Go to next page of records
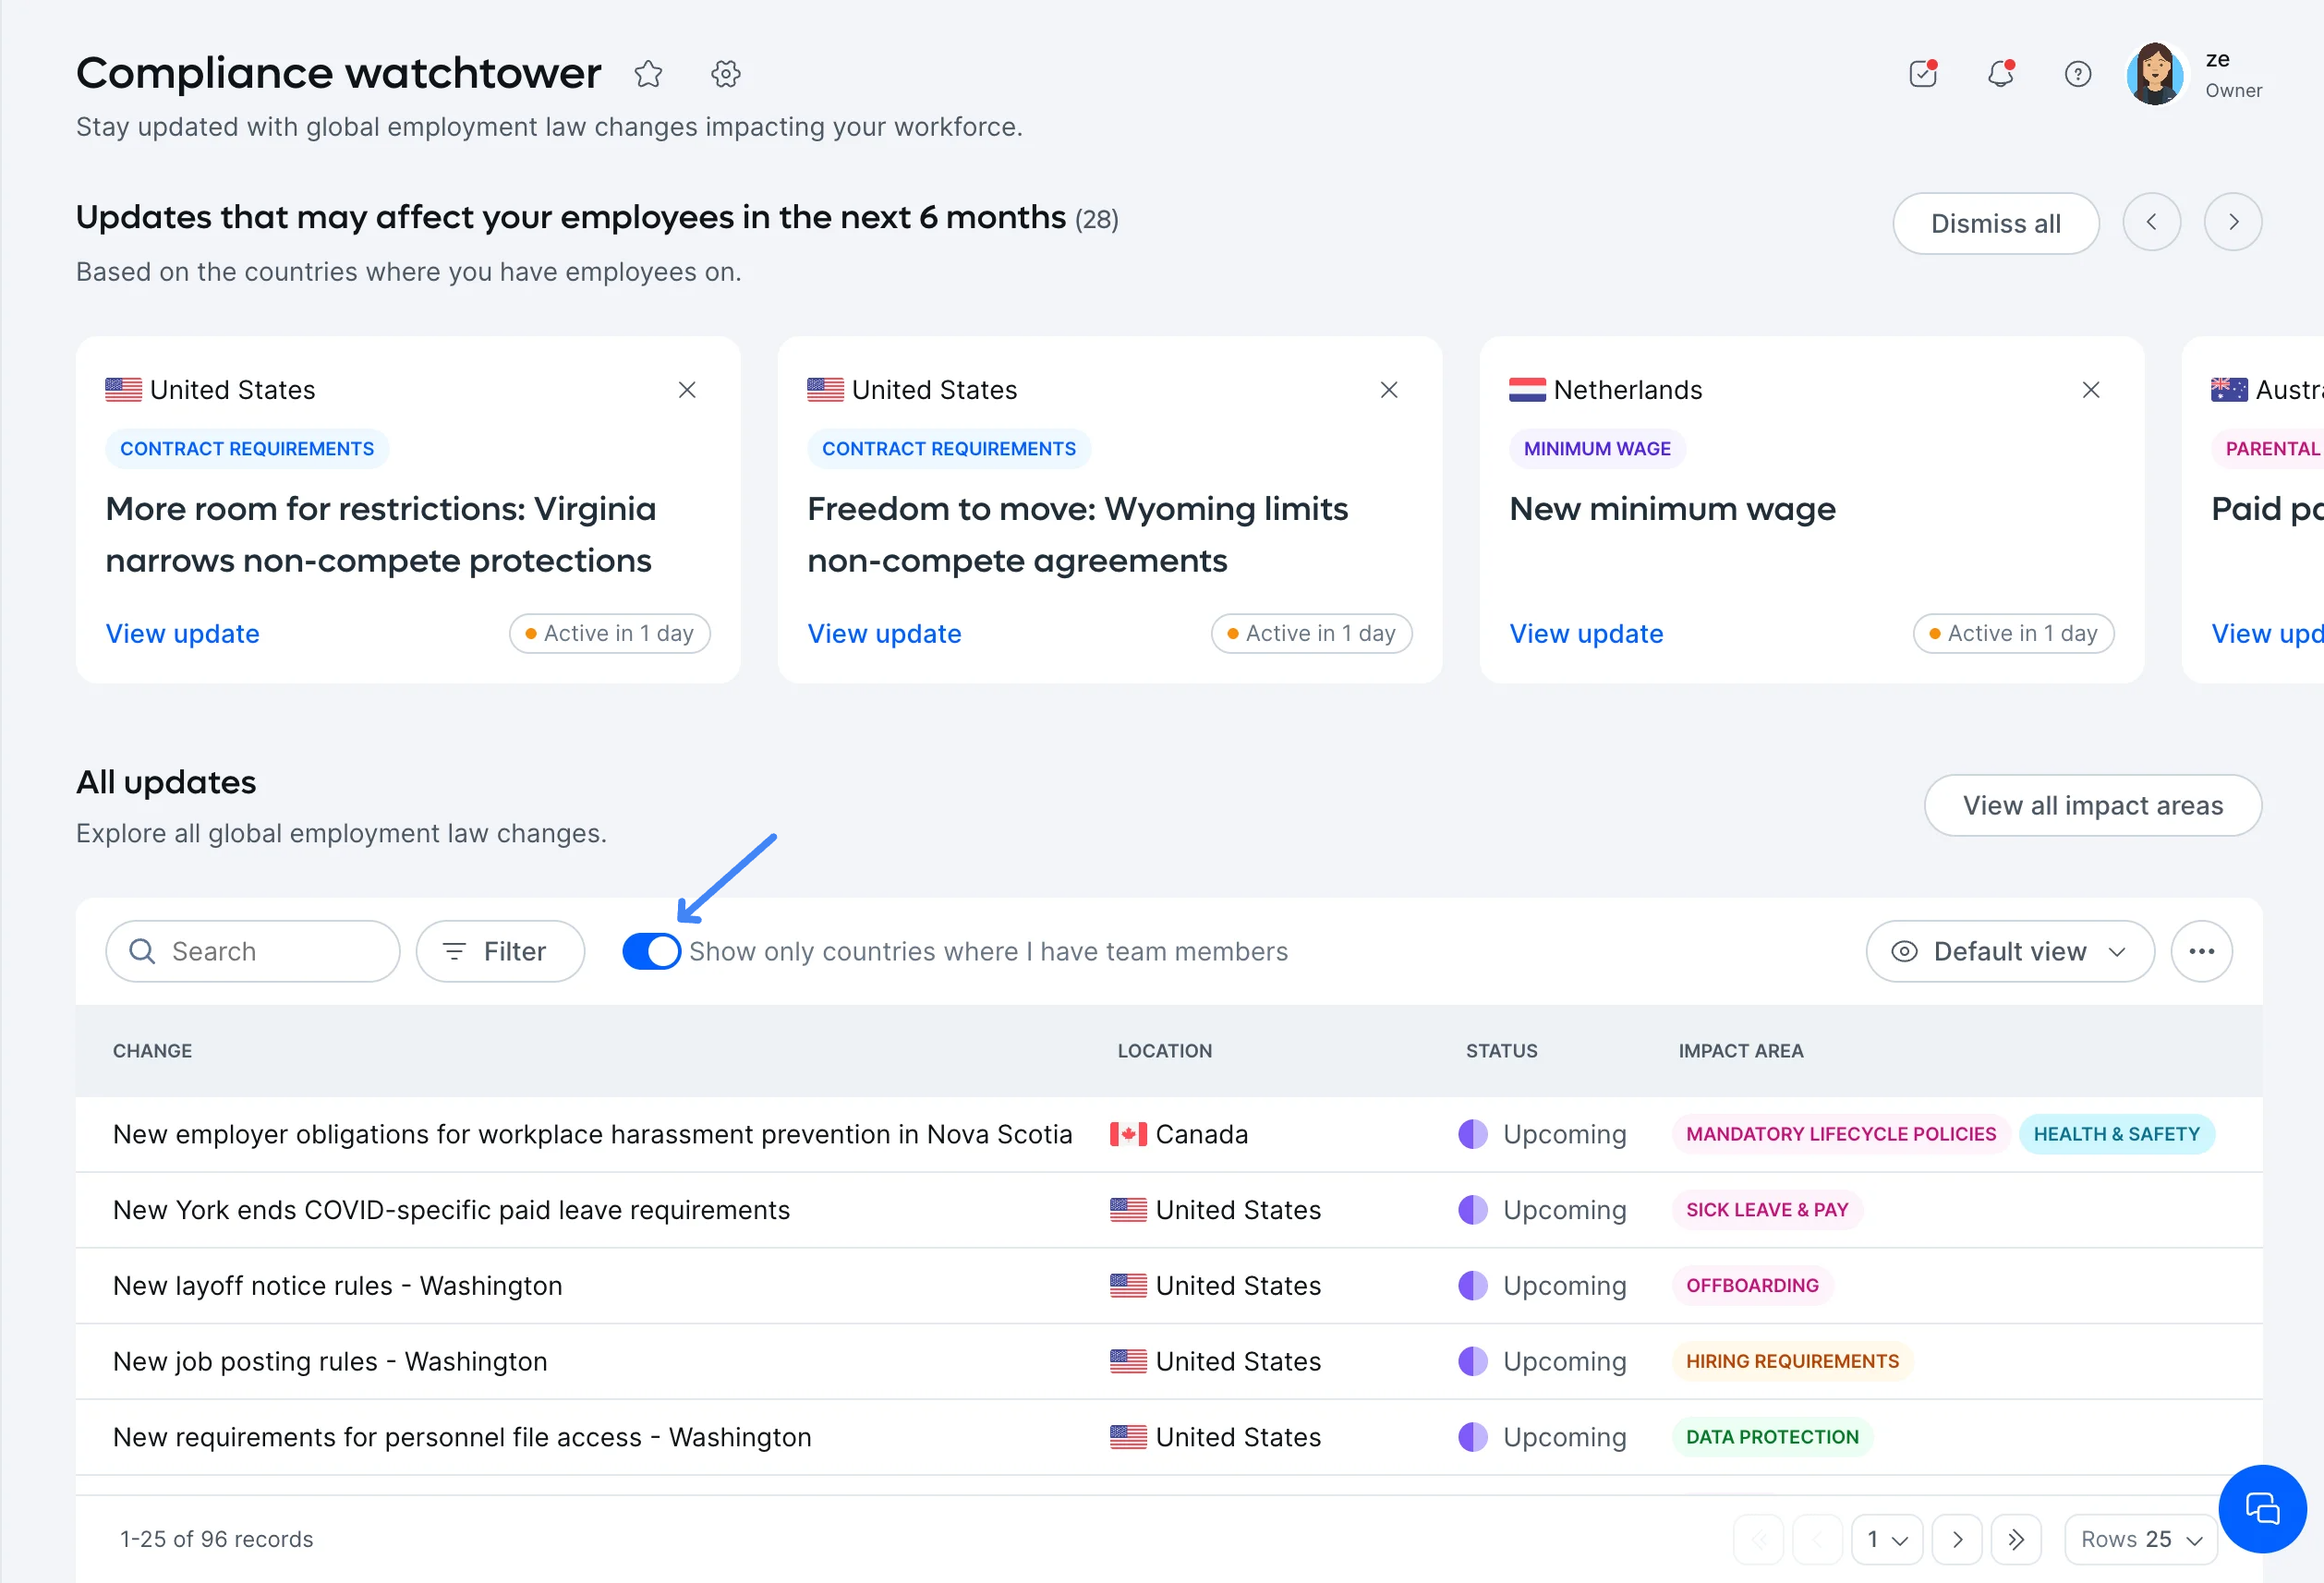Viewport: 2324px width, 1583px height. click(1958, 1539)
